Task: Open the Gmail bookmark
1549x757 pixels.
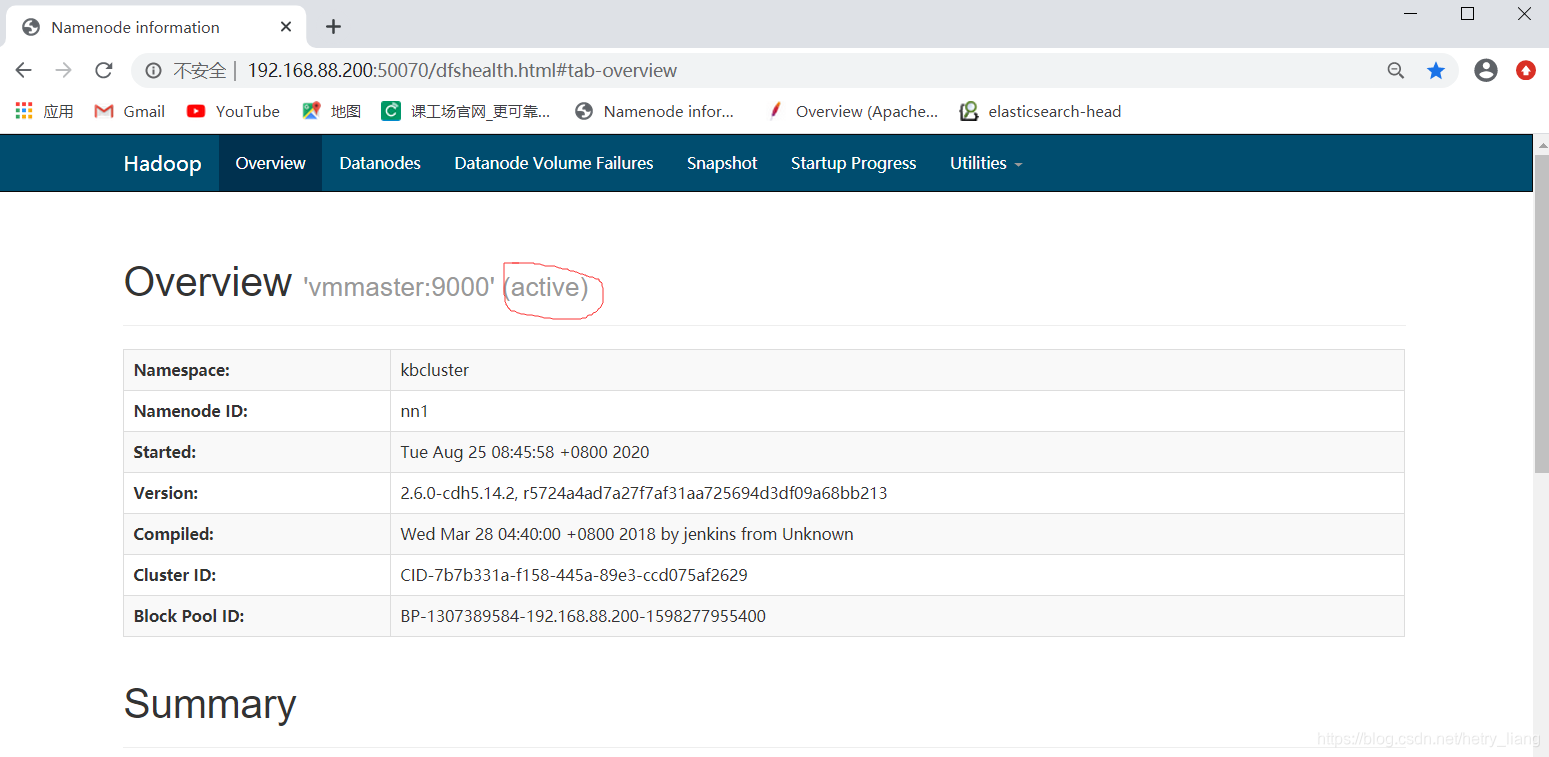Action: coord(129,111)
